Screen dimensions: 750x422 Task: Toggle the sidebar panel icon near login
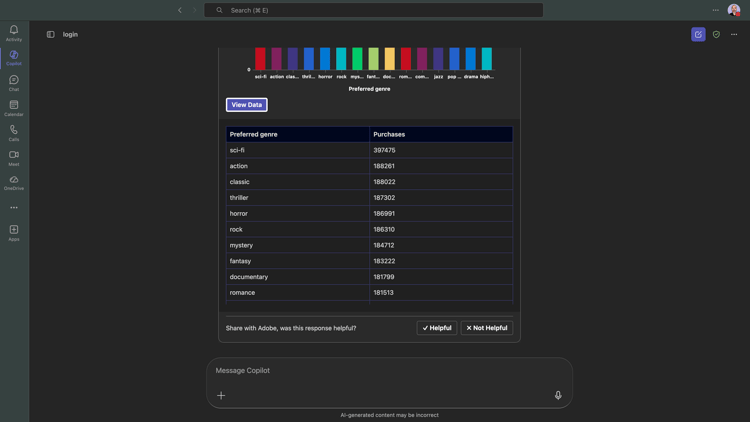click(x=51, y=34)
